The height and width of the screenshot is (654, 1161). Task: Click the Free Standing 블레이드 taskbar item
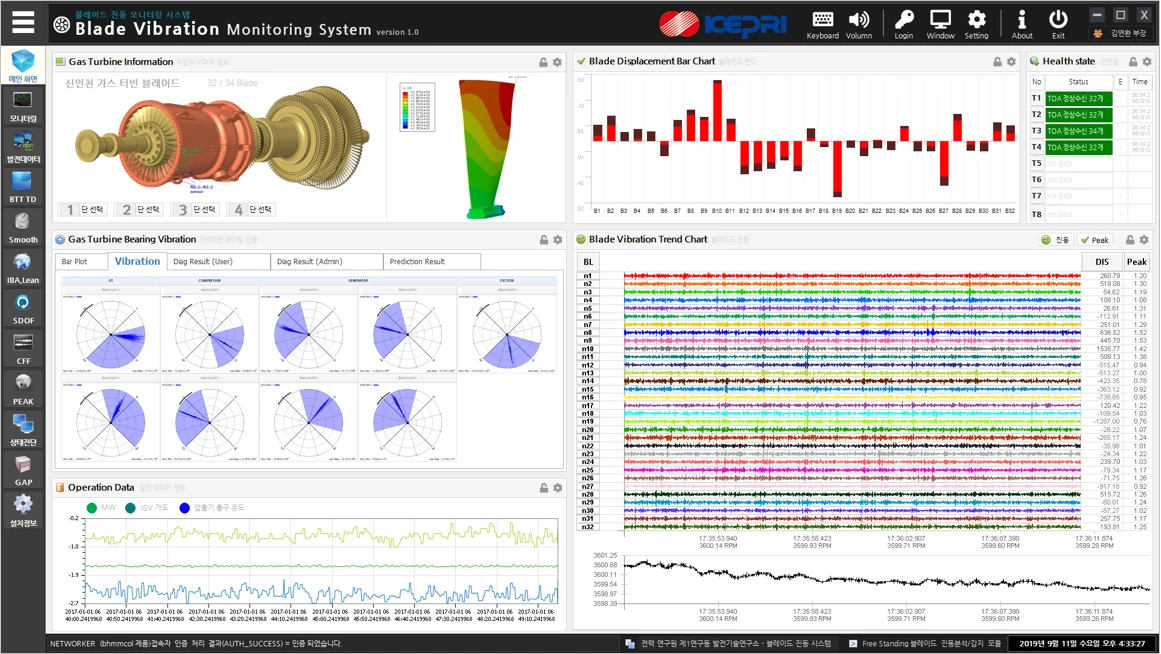pyautogui.click(x=925, y=644)
